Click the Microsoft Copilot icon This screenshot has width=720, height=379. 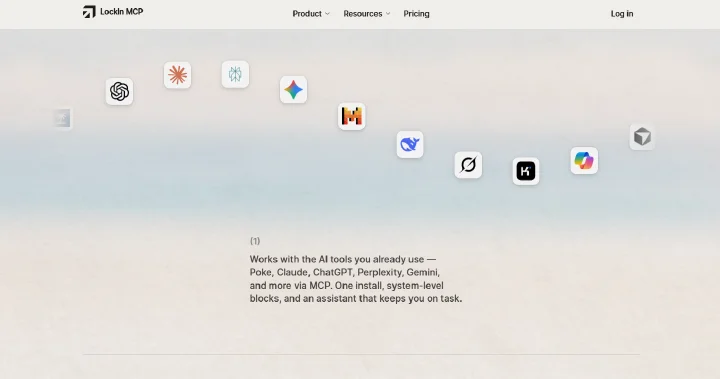(584, 161)
